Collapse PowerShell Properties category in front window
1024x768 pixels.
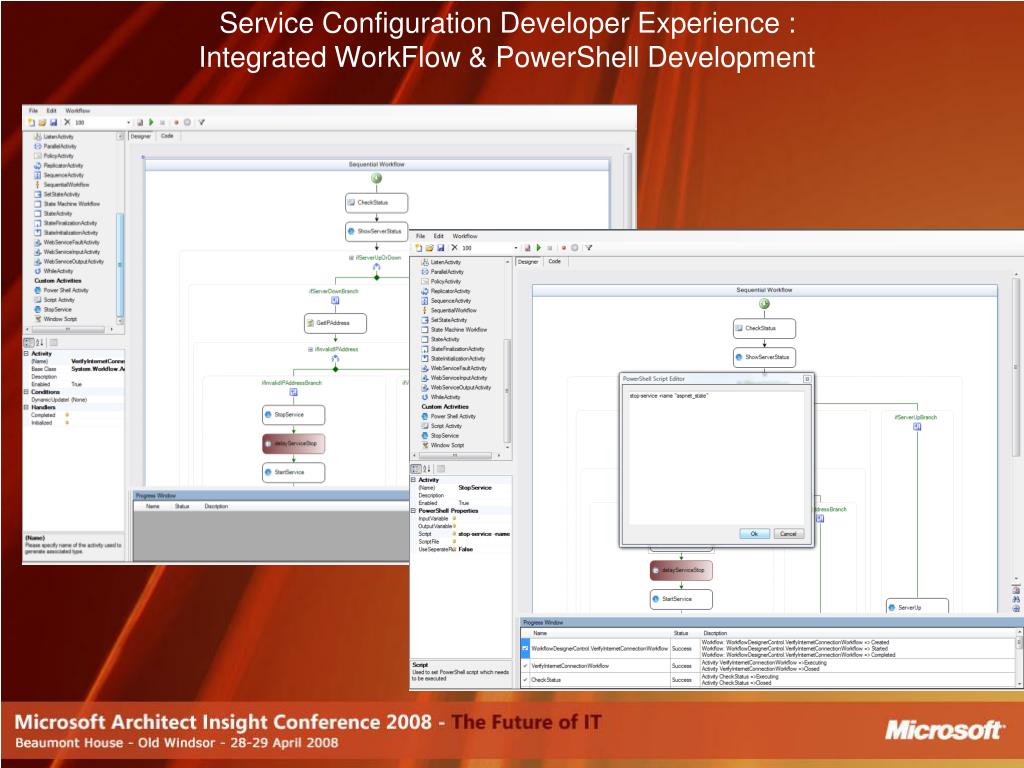(413, 511)
